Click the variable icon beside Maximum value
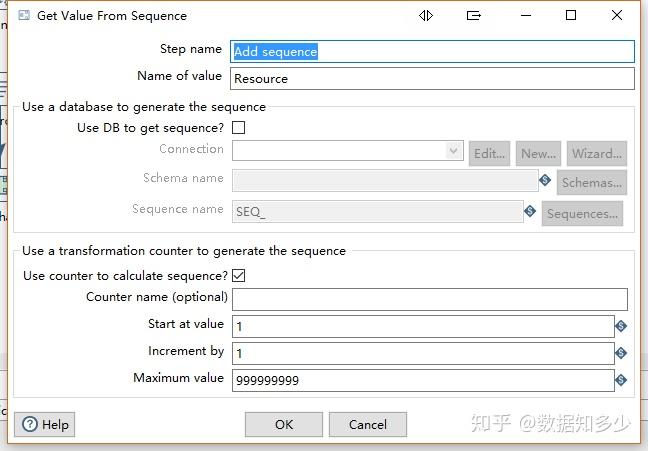Screen dimensions: 648x451 [621, 380]
